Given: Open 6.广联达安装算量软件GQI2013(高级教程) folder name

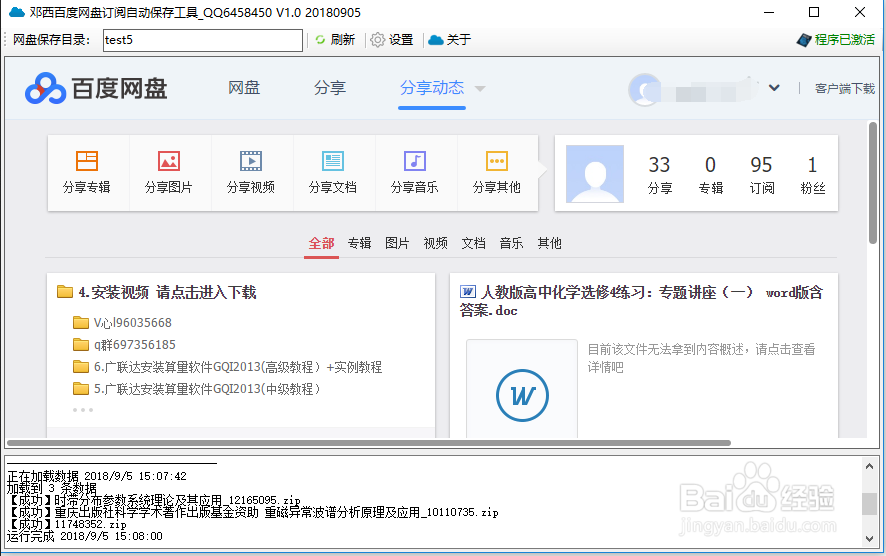Looking at the screenshot, I should (x=238, y=367).
